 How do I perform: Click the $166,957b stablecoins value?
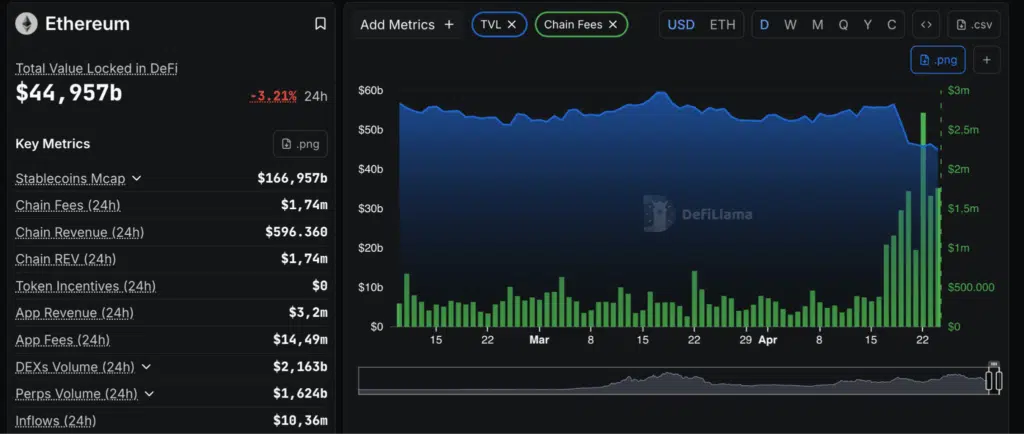tap(292, 178)
